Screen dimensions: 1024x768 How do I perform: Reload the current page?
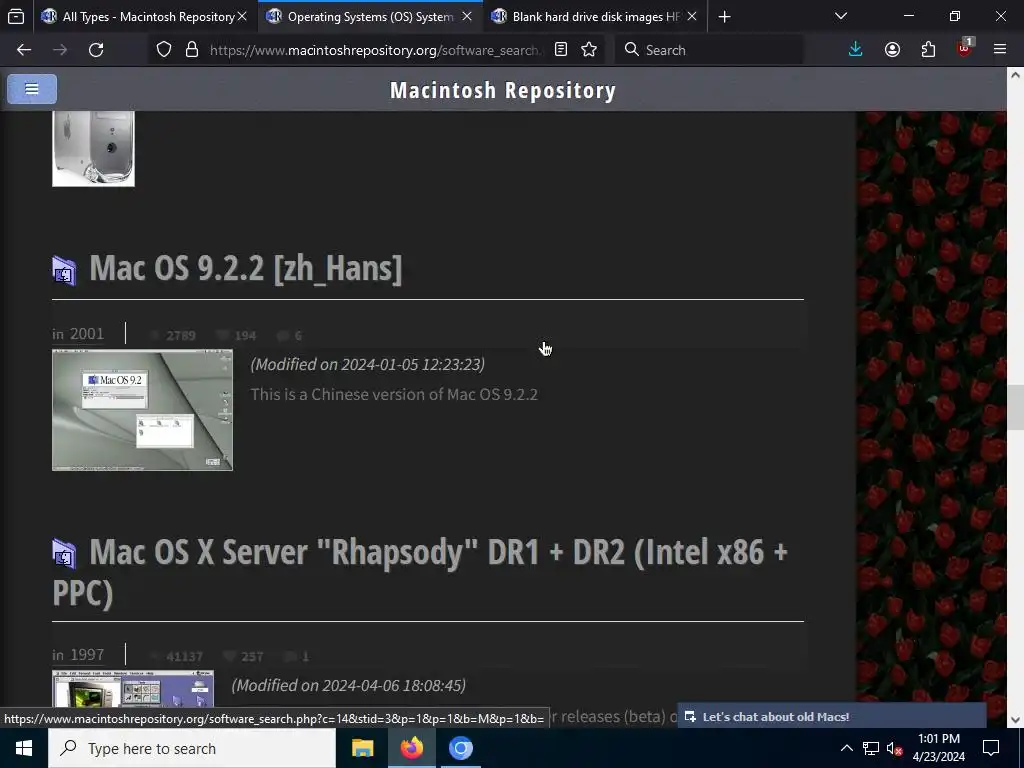[96, 50]
